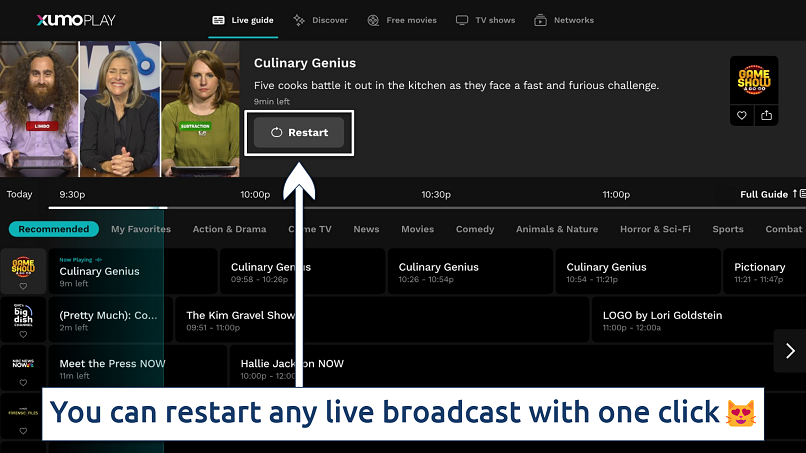The image size is (806, 453).
Task: Click the Today label in the guide
Action: coord(19,194)
